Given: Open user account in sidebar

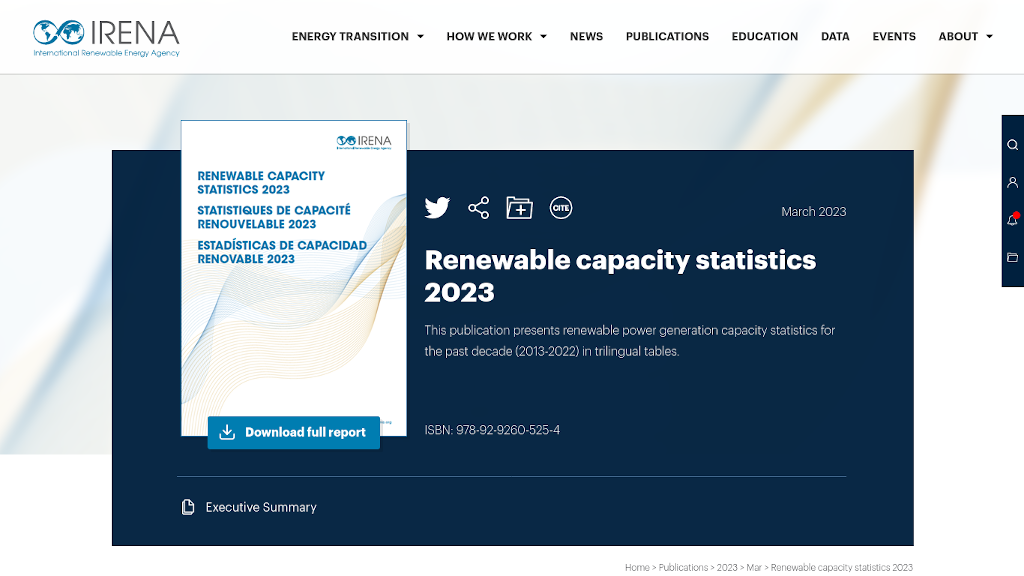Looking at the screenshot, I should click(x=1012, y=183).
